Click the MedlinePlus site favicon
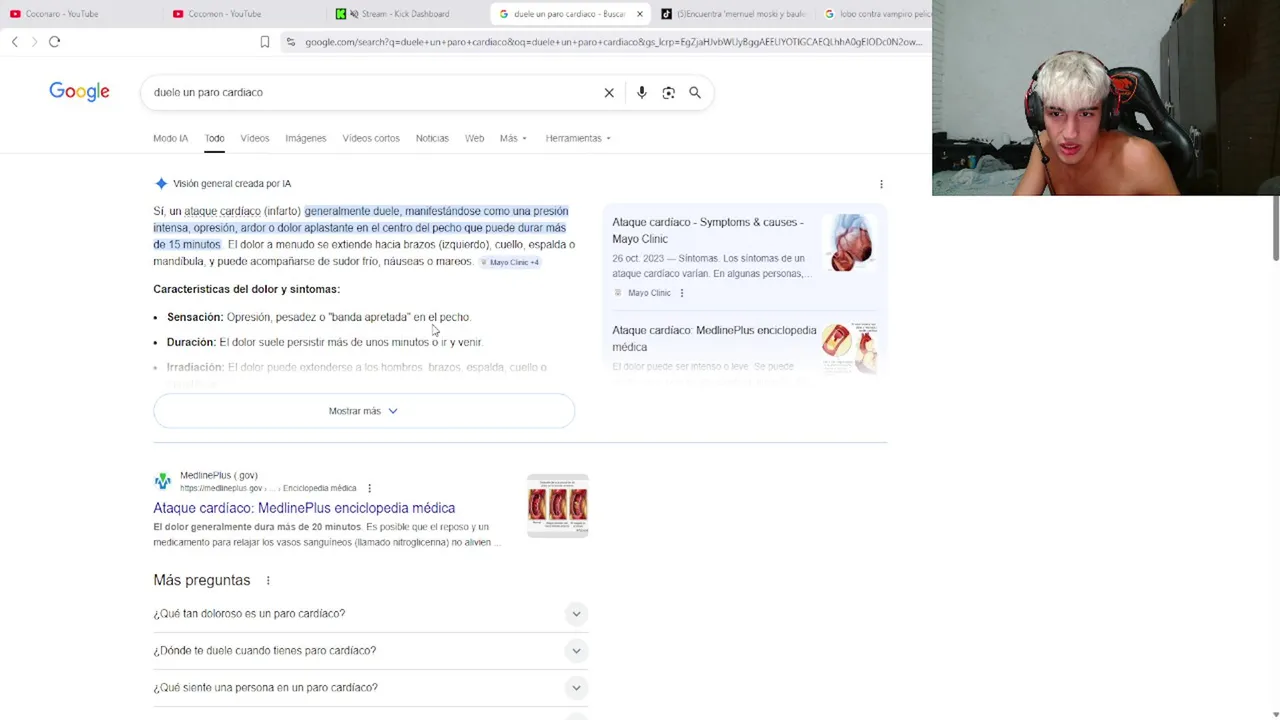Viewport: 1280px width, 720px height. click(162, 481)
